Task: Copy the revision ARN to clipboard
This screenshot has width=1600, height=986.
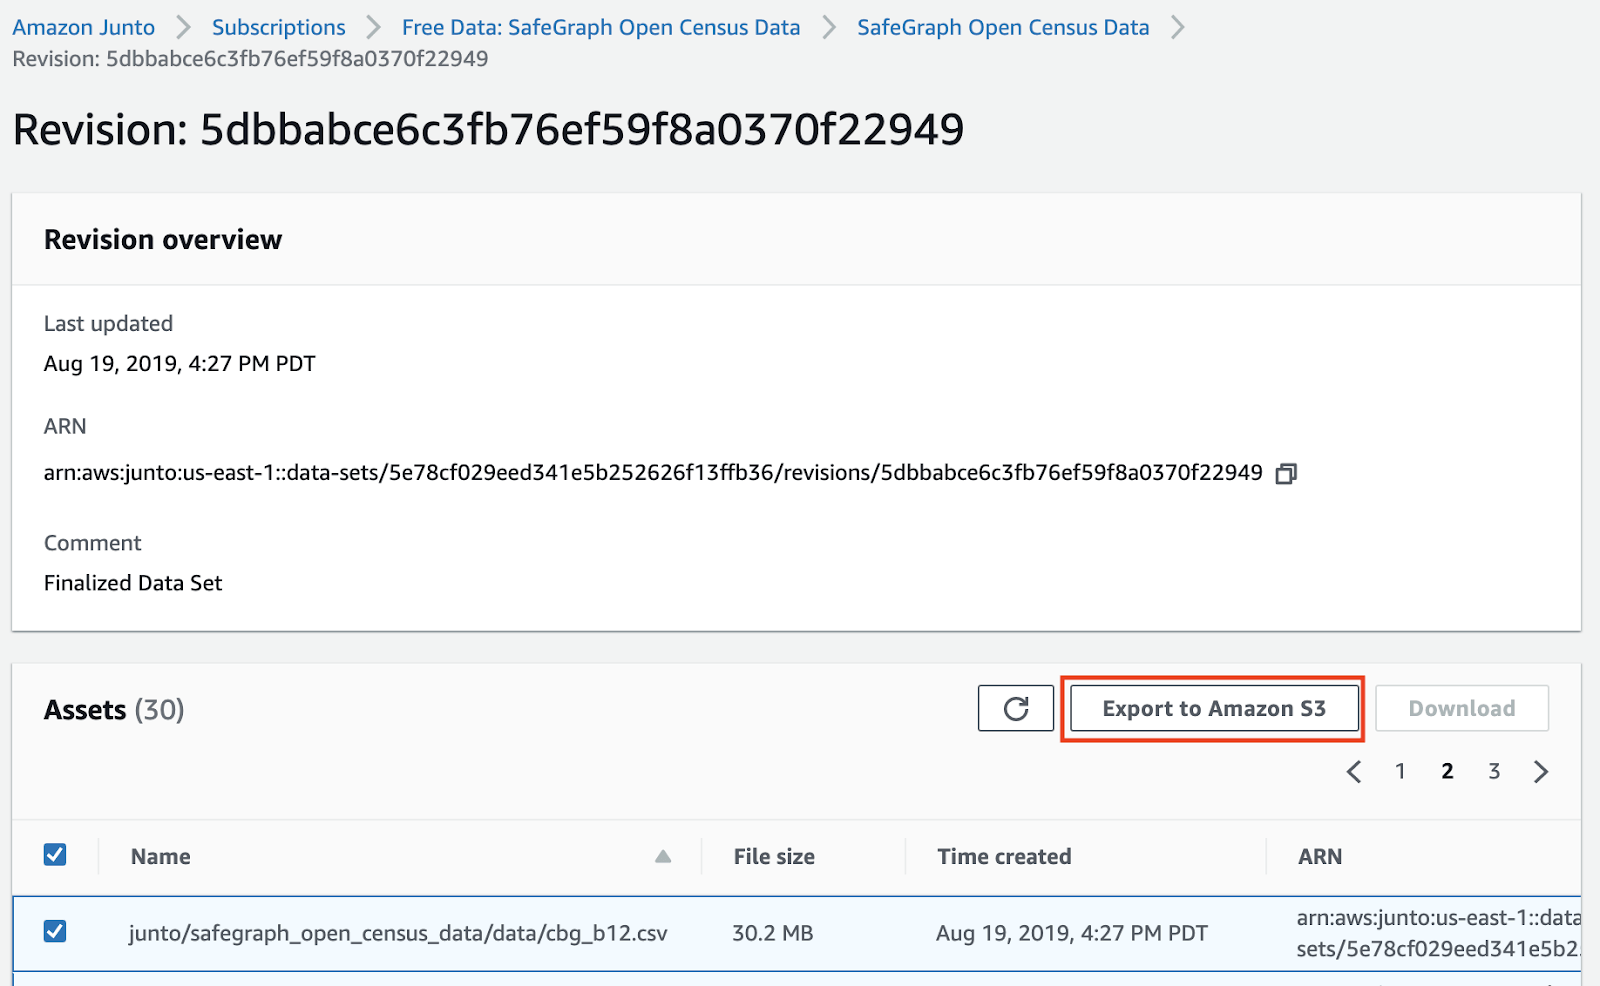Action: [x=1286, y=474]
